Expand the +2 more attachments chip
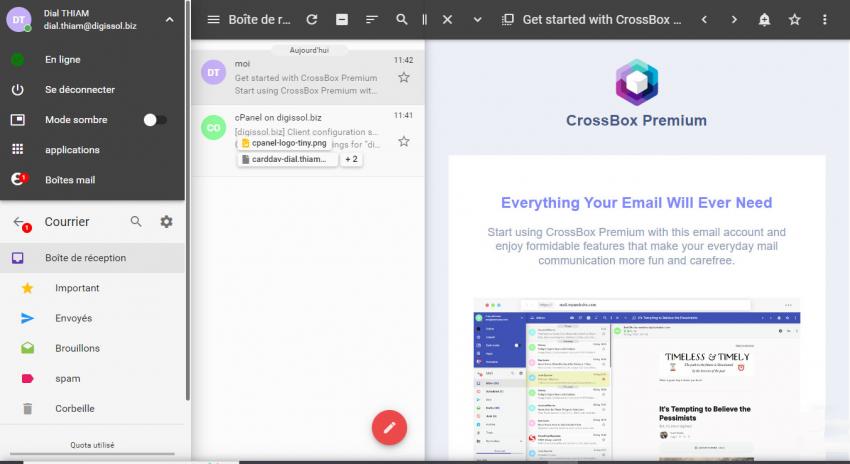The width and height of the screenshot is (850, 464). point(351,159)
